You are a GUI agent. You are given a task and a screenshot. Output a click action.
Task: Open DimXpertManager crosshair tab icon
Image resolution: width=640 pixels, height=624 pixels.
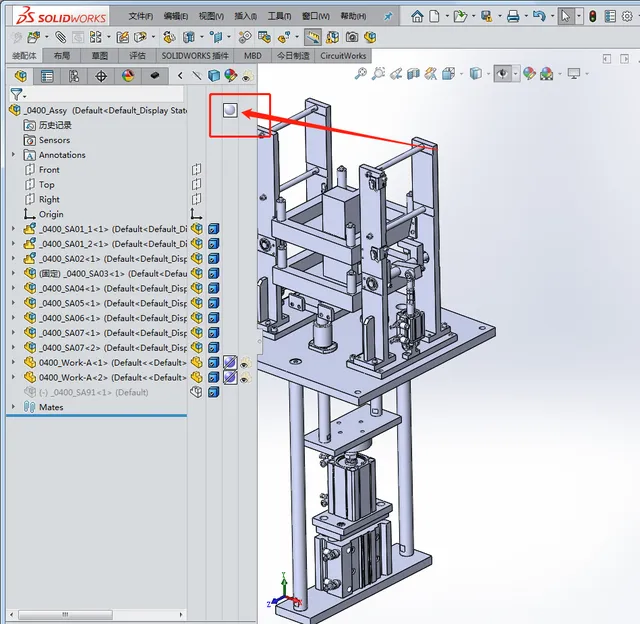tap(101, 76)
